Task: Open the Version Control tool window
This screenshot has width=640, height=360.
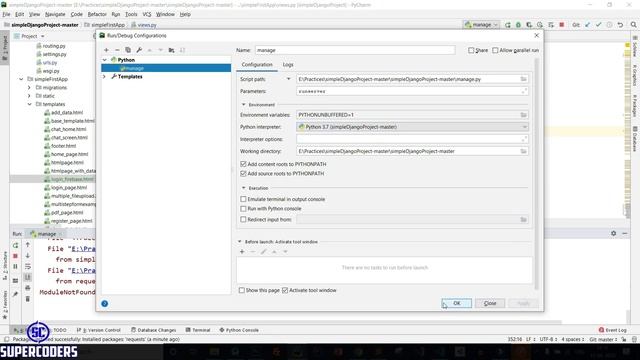Action: click(99, 330)
